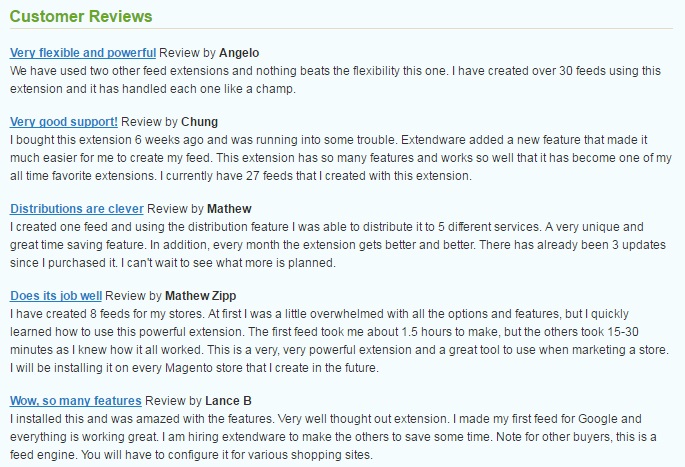The height and width of the screenshot is (467, 685).
Task: Click reviewer name Angelo
Action: (238, 52)
